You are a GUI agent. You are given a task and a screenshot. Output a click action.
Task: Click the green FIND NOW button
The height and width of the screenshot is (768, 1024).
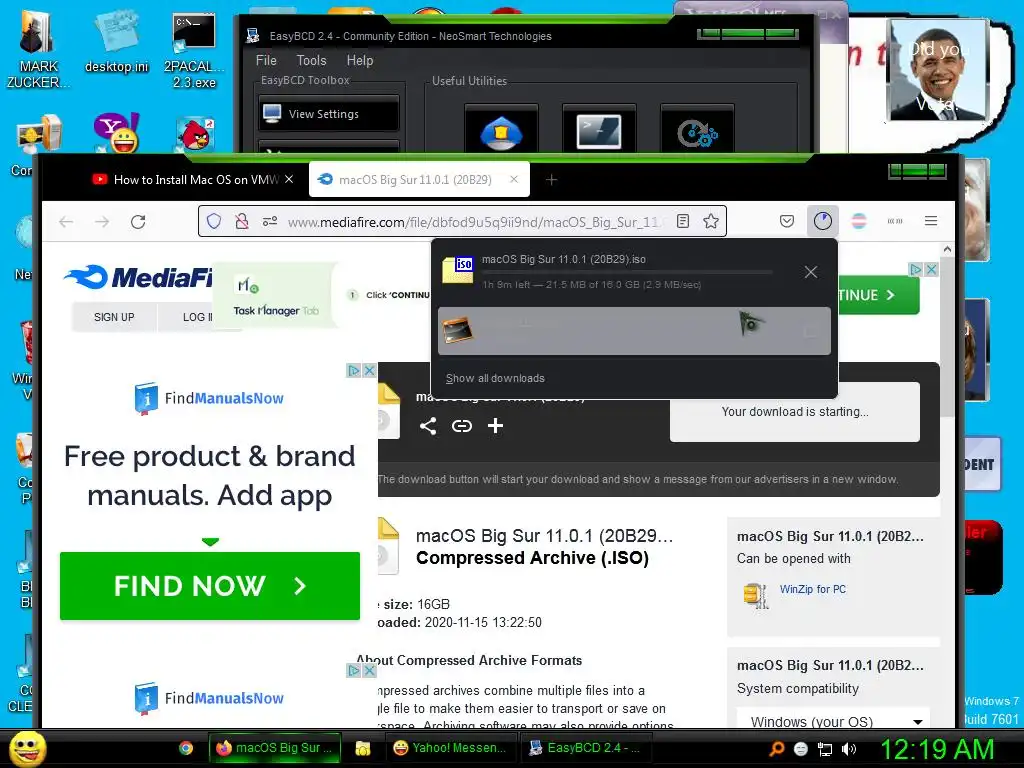[x=210, y=586]
